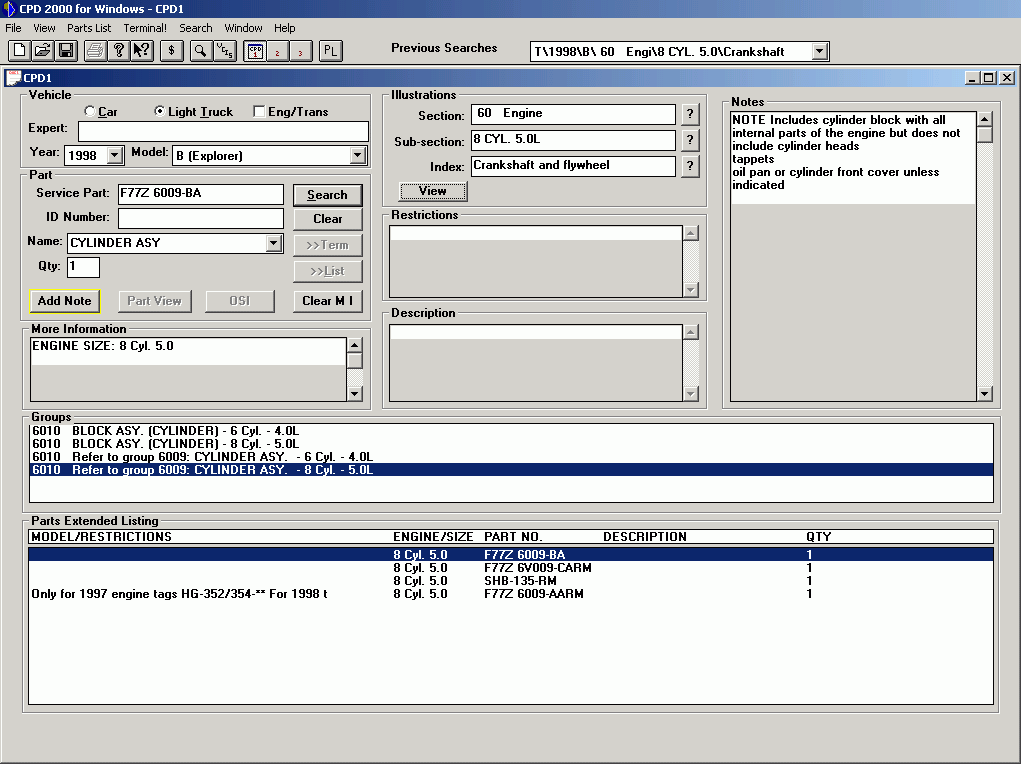This screenshot has height=764, width=1021.
Task: Click the CPD 2000 application title icon
Action: tap(9, 8)
